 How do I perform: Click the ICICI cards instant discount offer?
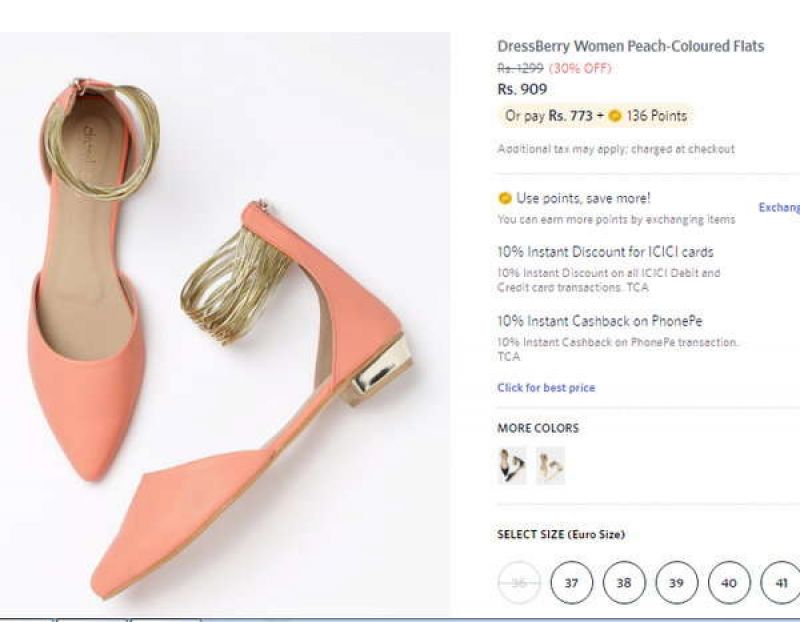[x=605, y=252]
